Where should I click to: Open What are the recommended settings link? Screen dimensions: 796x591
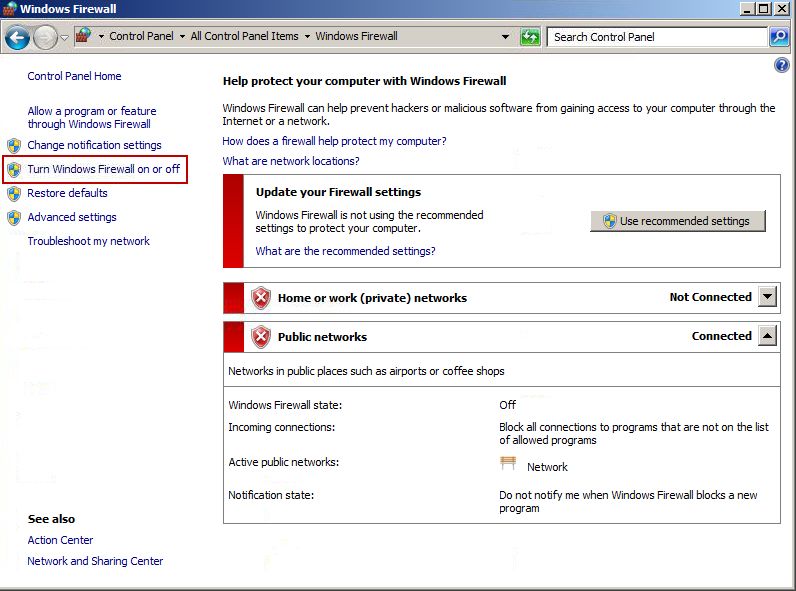[x=345, y=251]
